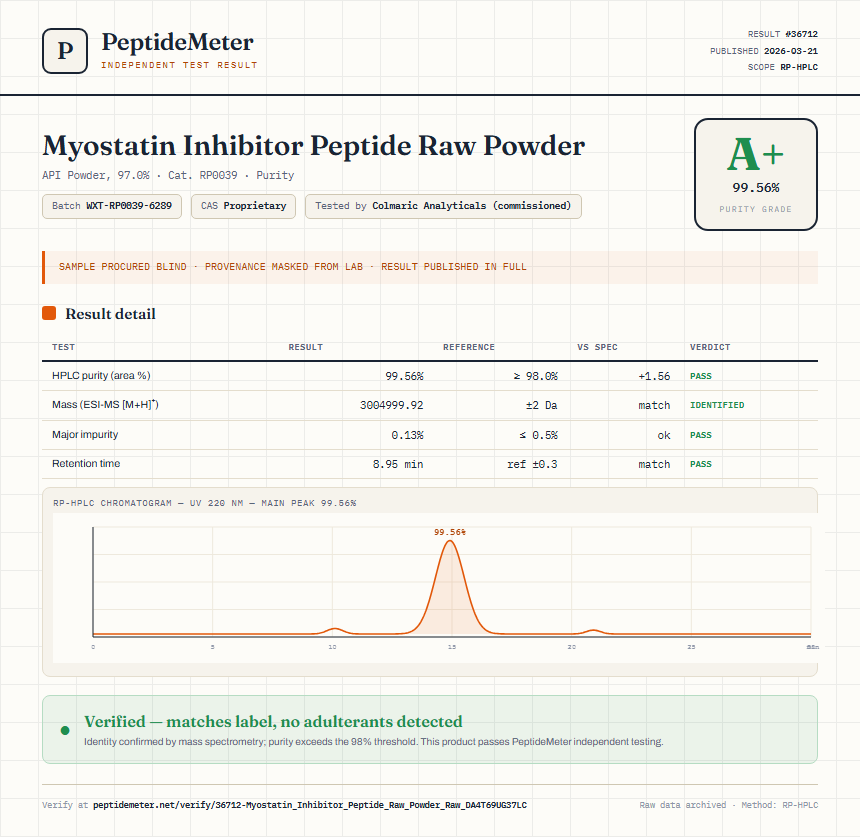Image resolution: width=860 pixels, height=837 pixels.
Task: Click the Tested by Colmaric Analyticals tag
Action: (443, 206)
